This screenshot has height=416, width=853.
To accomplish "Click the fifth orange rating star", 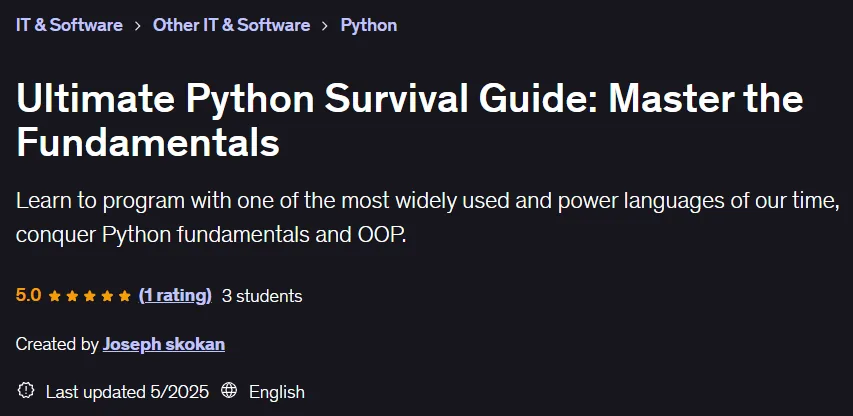I will coord(125,296).
